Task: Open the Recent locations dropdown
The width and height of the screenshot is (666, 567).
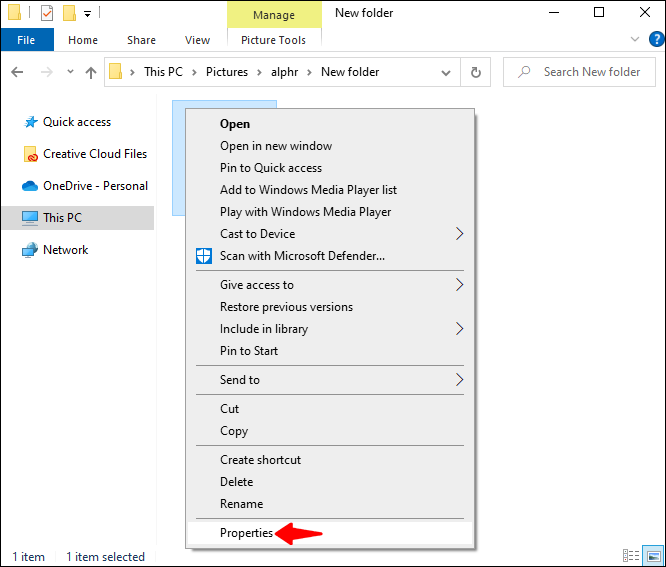Action: click(70, 72)
